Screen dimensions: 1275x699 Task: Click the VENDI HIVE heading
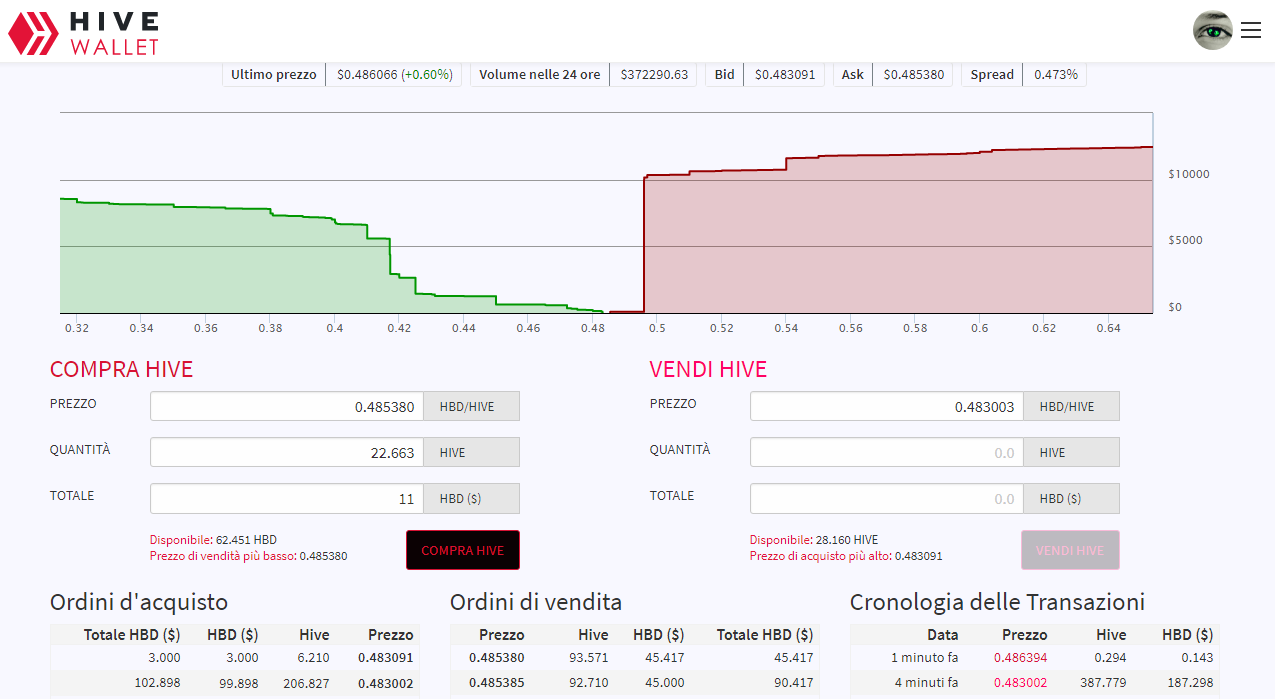tap(708, 370)
